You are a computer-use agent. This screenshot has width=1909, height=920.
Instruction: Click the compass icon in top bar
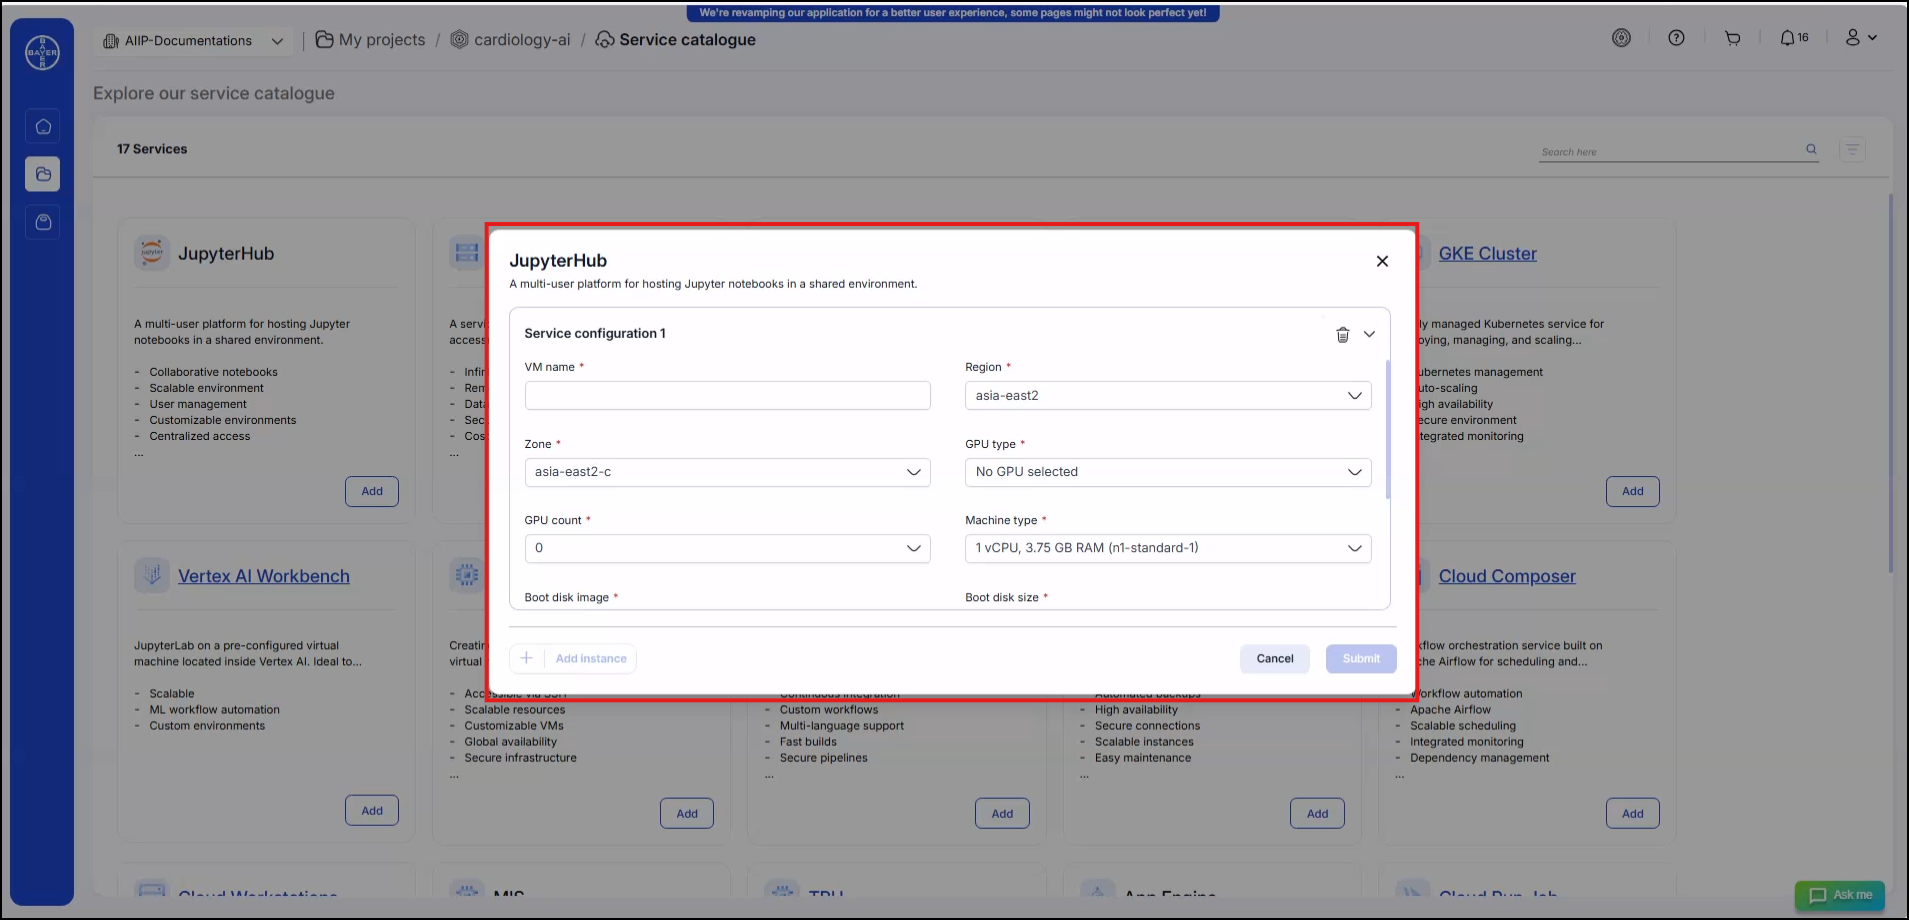click(1621, 38)
